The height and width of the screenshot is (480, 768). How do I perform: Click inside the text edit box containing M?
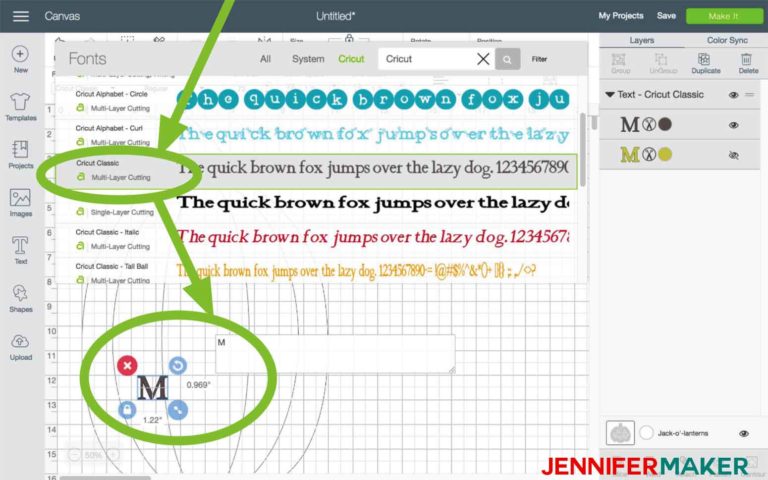pyautogui.click(x=335, y=354)
